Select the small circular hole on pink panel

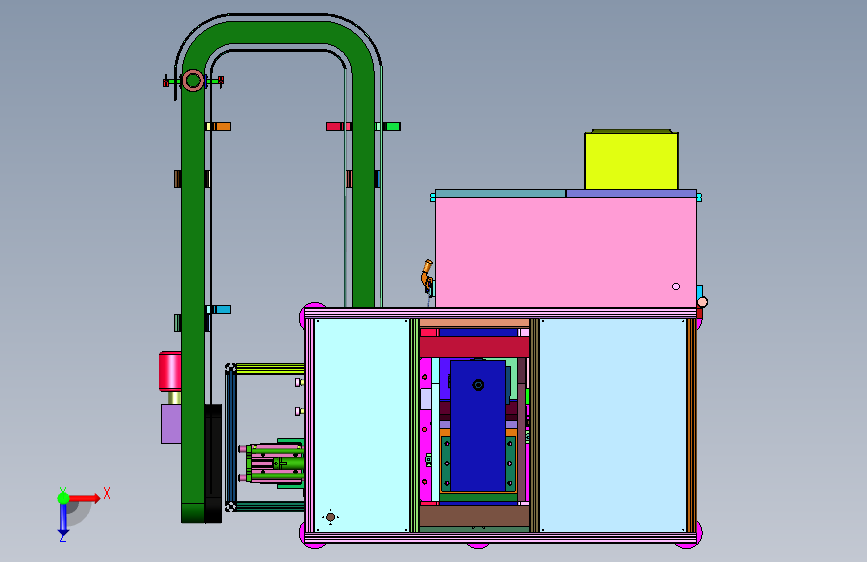[x=676, y=287]
